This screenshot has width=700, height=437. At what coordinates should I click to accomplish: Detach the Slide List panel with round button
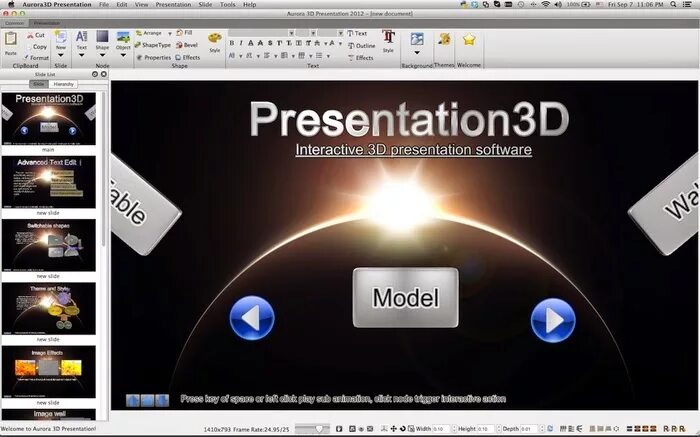tap(95, 74)
